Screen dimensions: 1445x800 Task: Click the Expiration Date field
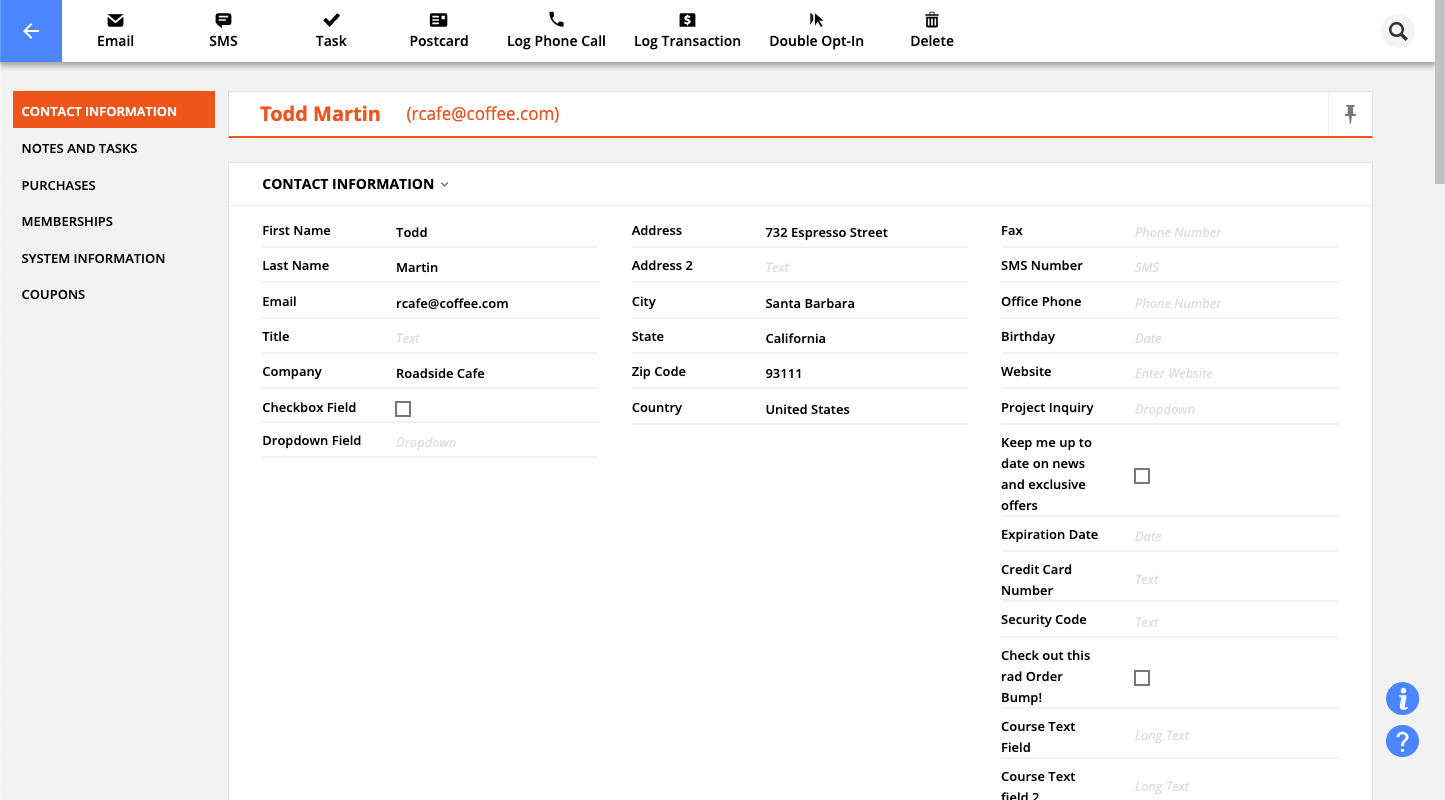(x=1235, y=535)
